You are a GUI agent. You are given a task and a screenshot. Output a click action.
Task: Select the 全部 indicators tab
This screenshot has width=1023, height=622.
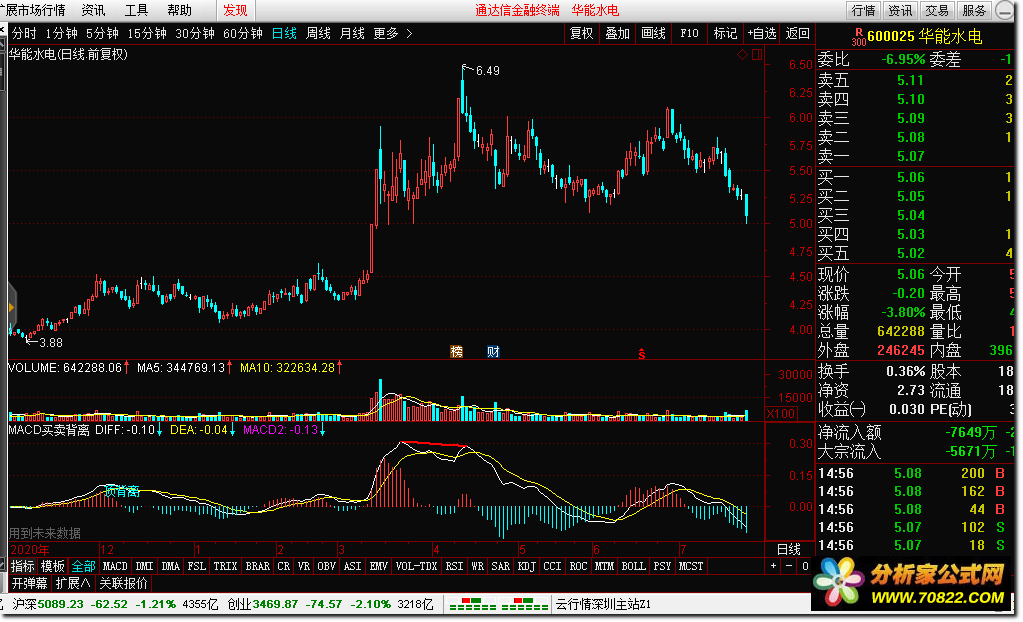[x=83, y=566]
